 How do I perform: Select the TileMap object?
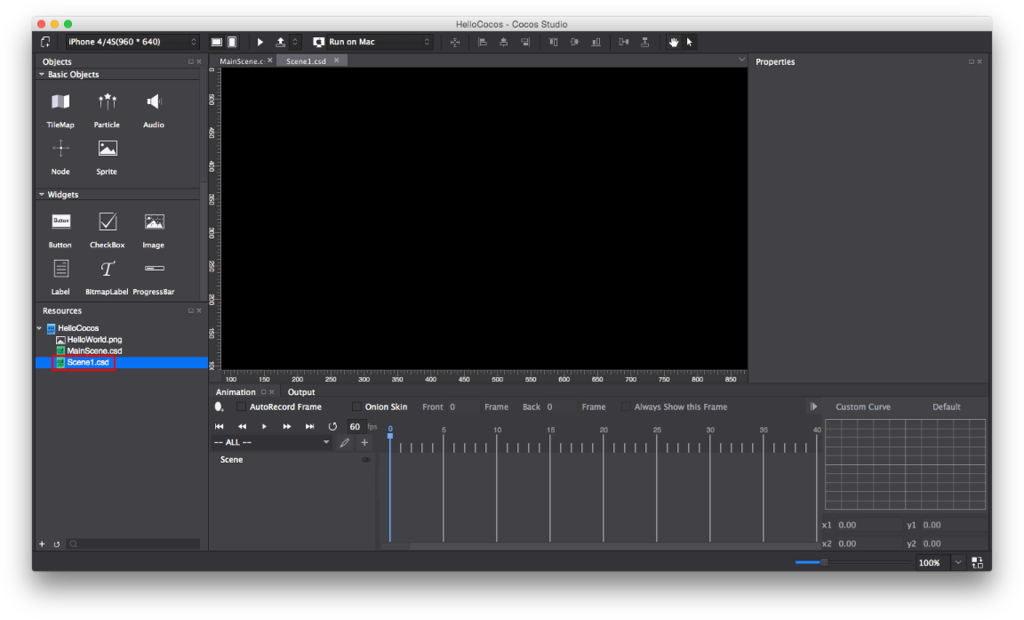60,109
